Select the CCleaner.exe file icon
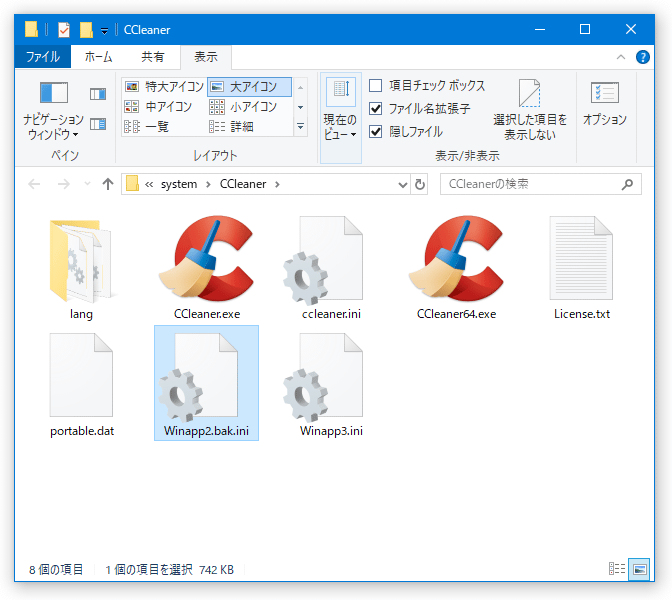Image resolution: width=672 pixels, height=600 pixels. (x=207, y=258)
